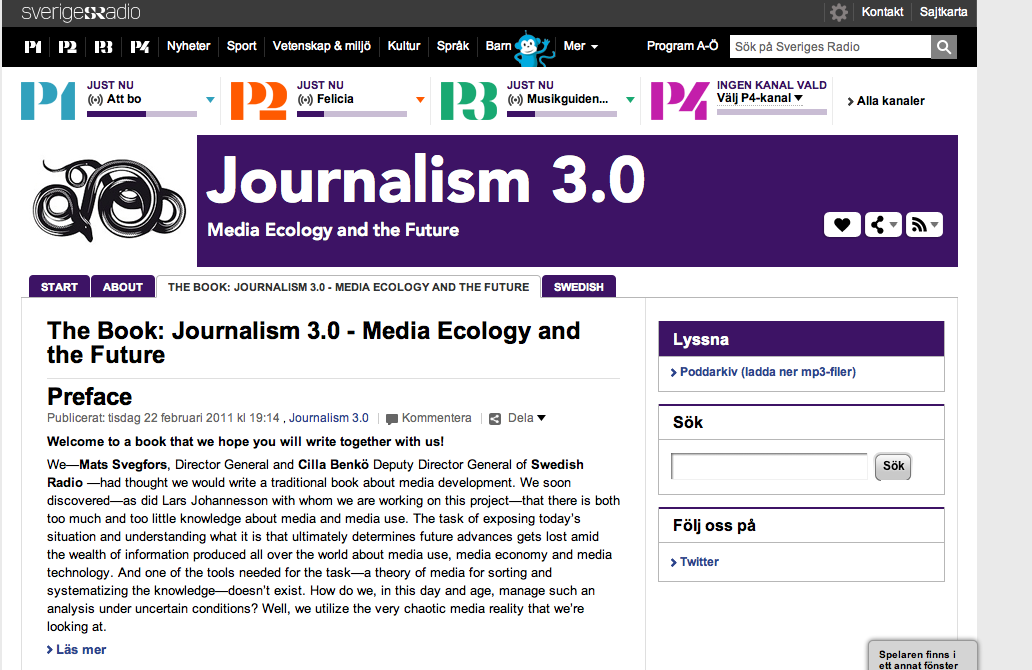Switch to the SWEDISH tab

tap(579, 287)
